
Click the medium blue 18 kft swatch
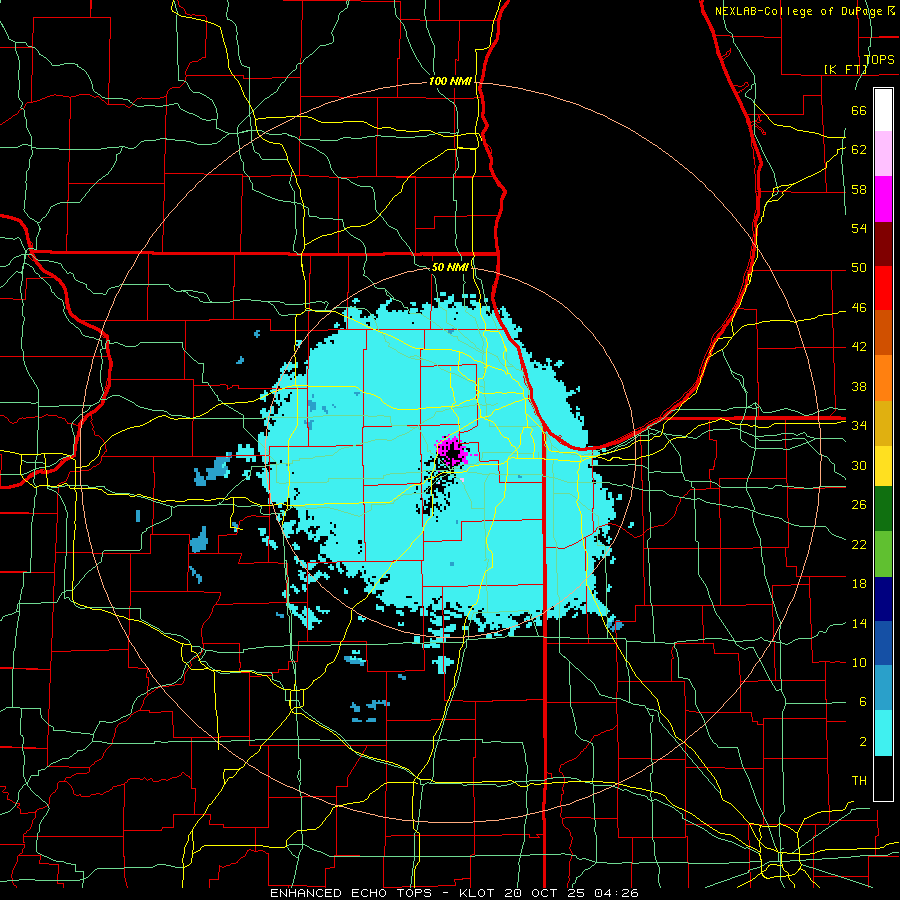883,643
